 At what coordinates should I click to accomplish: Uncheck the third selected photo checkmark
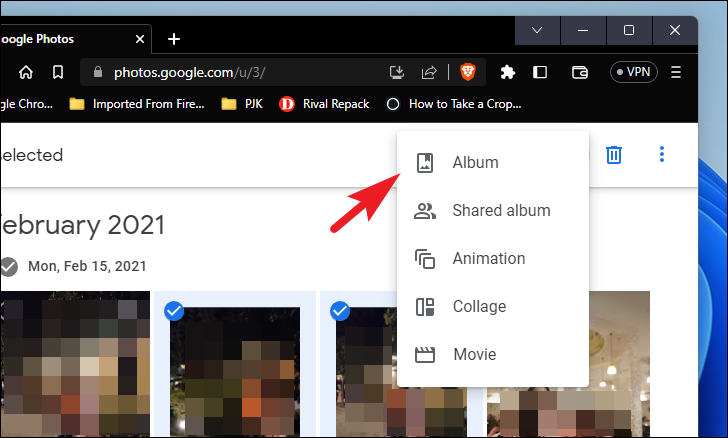[340, 311]
